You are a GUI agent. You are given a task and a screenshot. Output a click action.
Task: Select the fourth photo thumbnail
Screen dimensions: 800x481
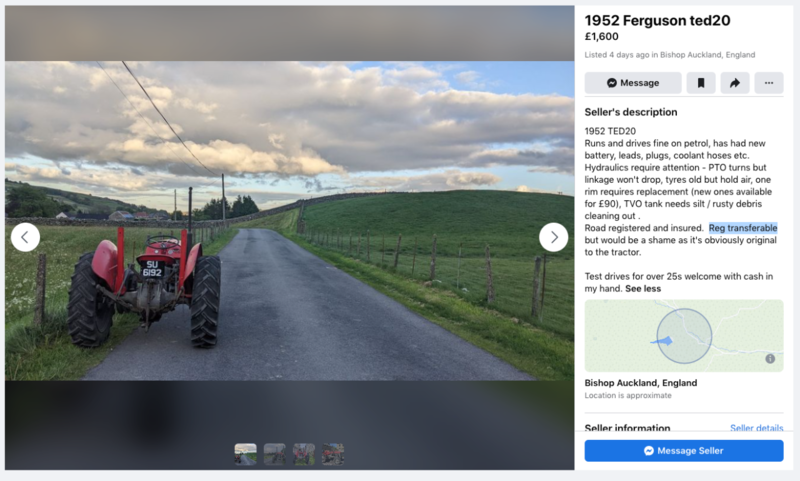point(333,454)
